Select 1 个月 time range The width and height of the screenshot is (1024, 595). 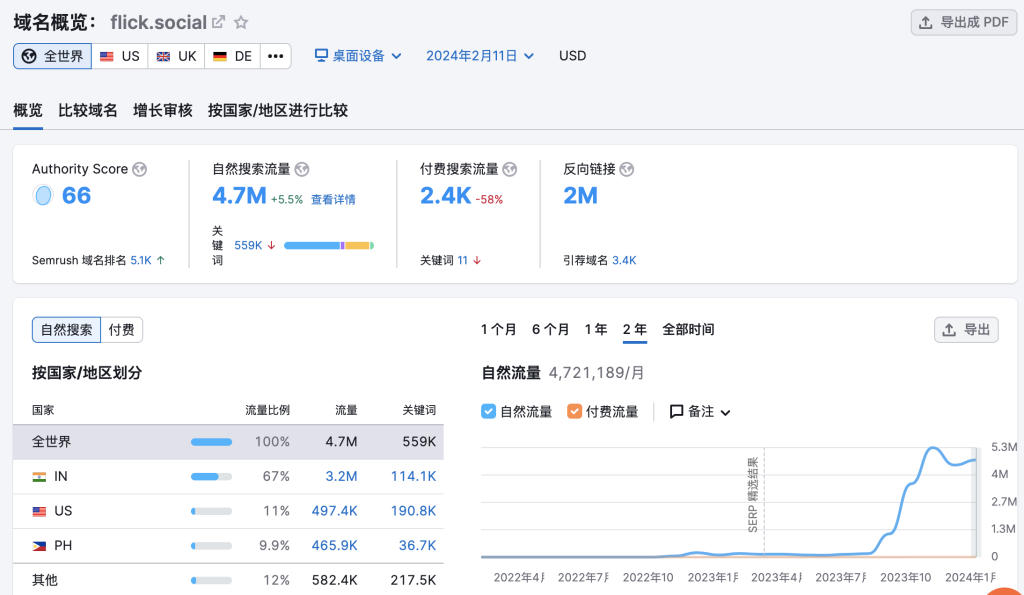click(x=498, y=330)
